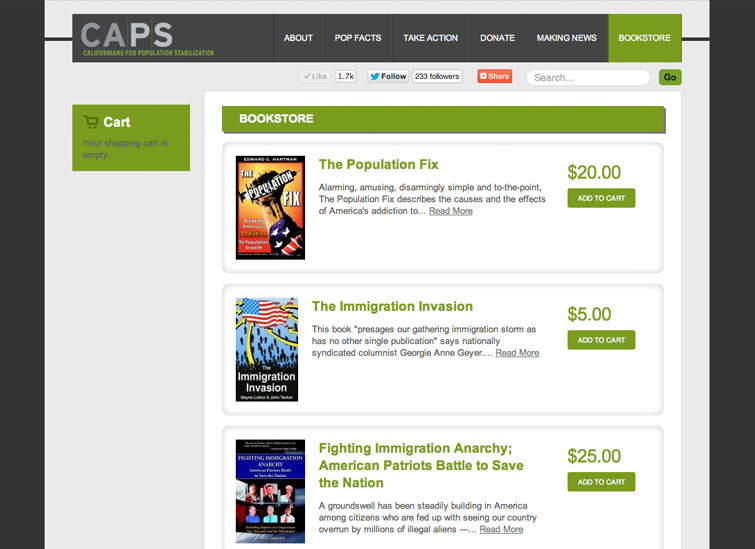Click the CAPS logo in header
Image resolution: width=755 pixels, height=549 pixels.
[148, 38]
